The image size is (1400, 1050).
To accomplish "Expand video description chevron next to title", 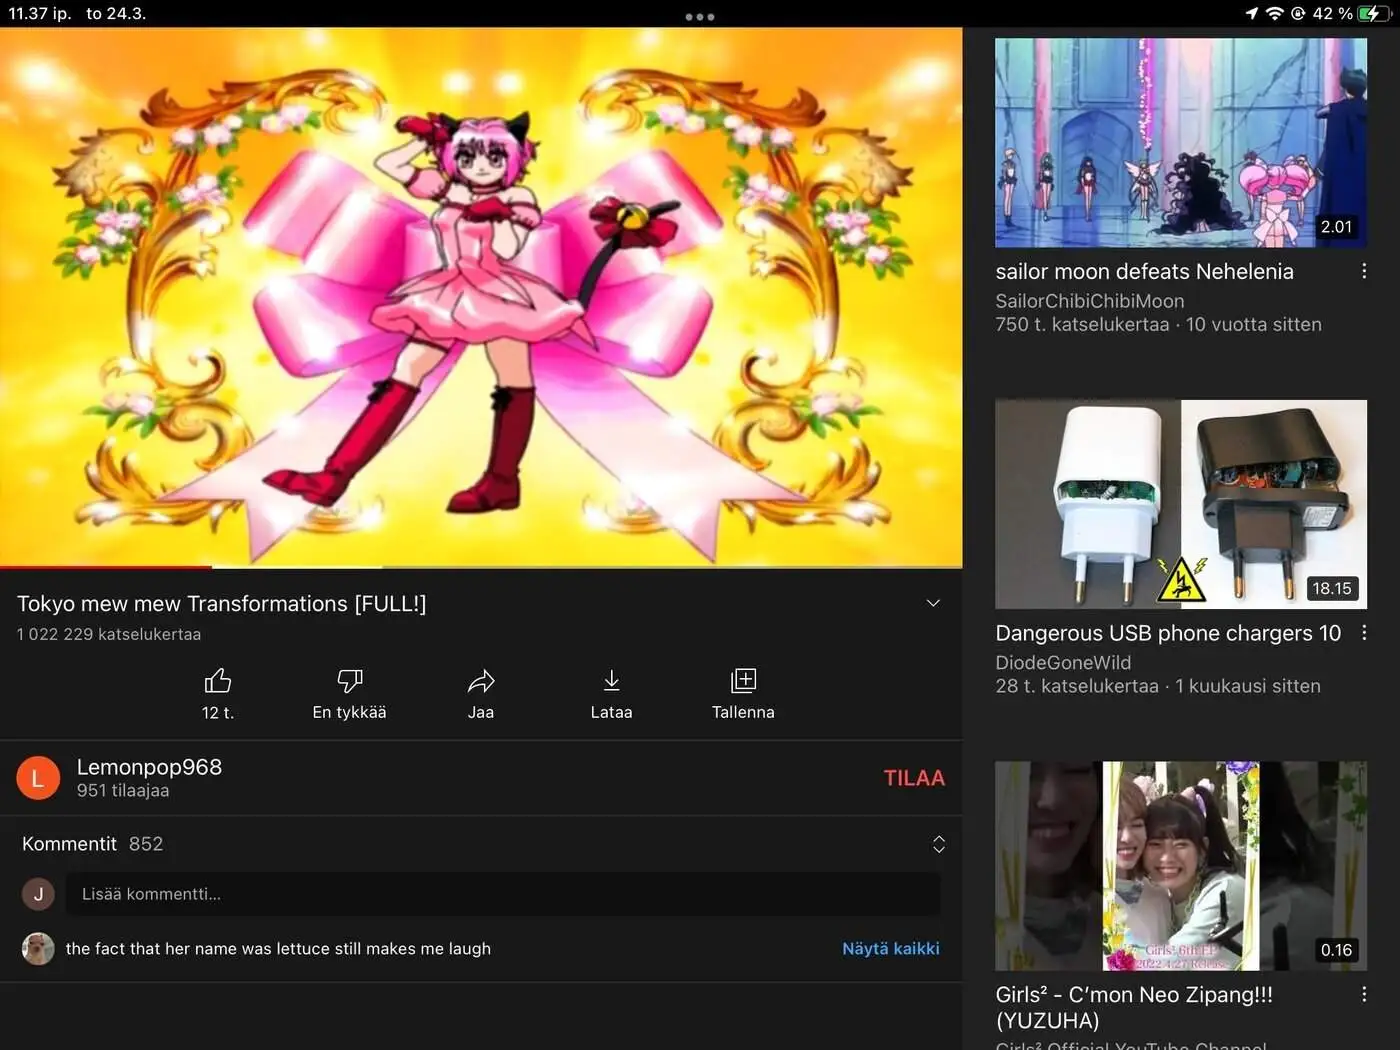I will [x=933, y=603].
